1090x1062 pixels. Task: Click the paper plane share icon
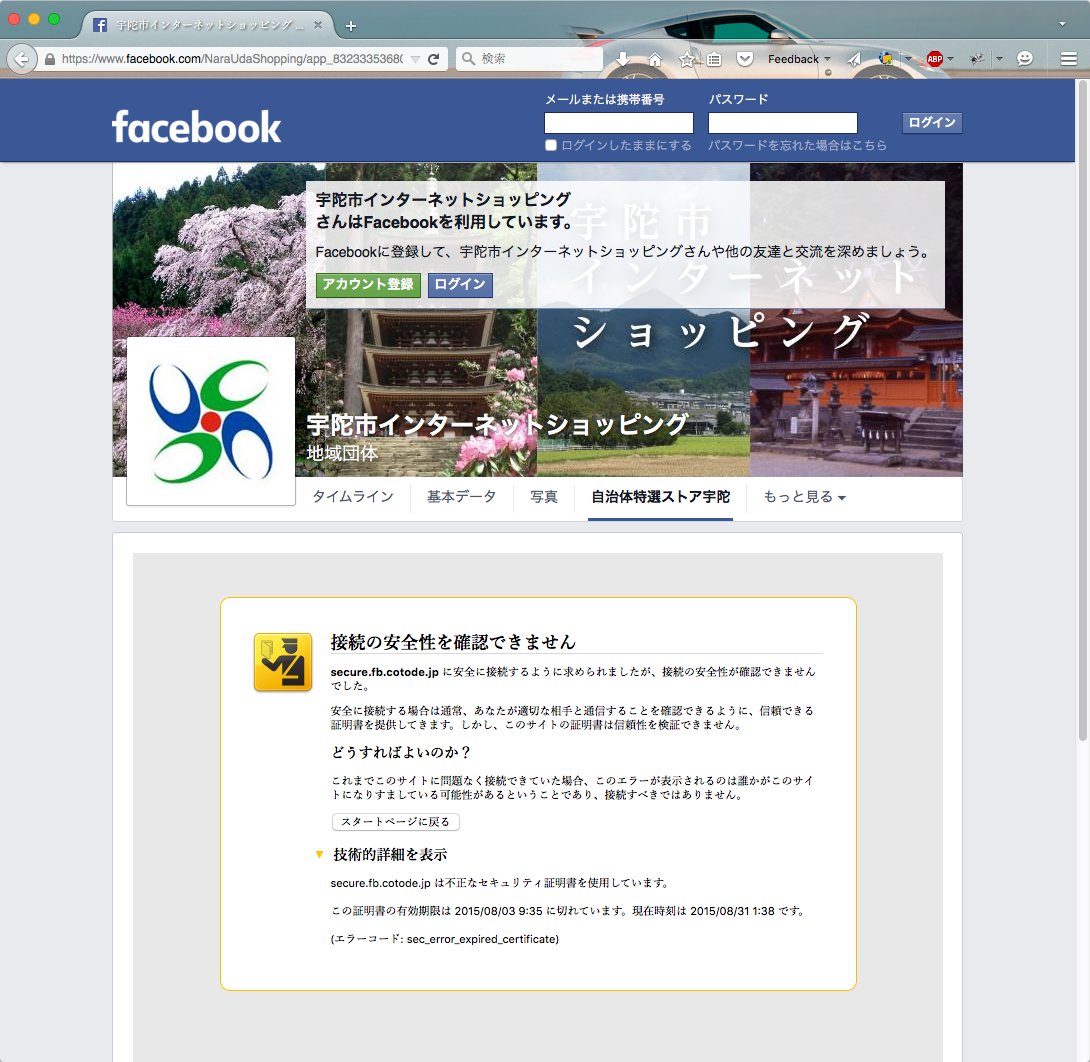point(854,59)
